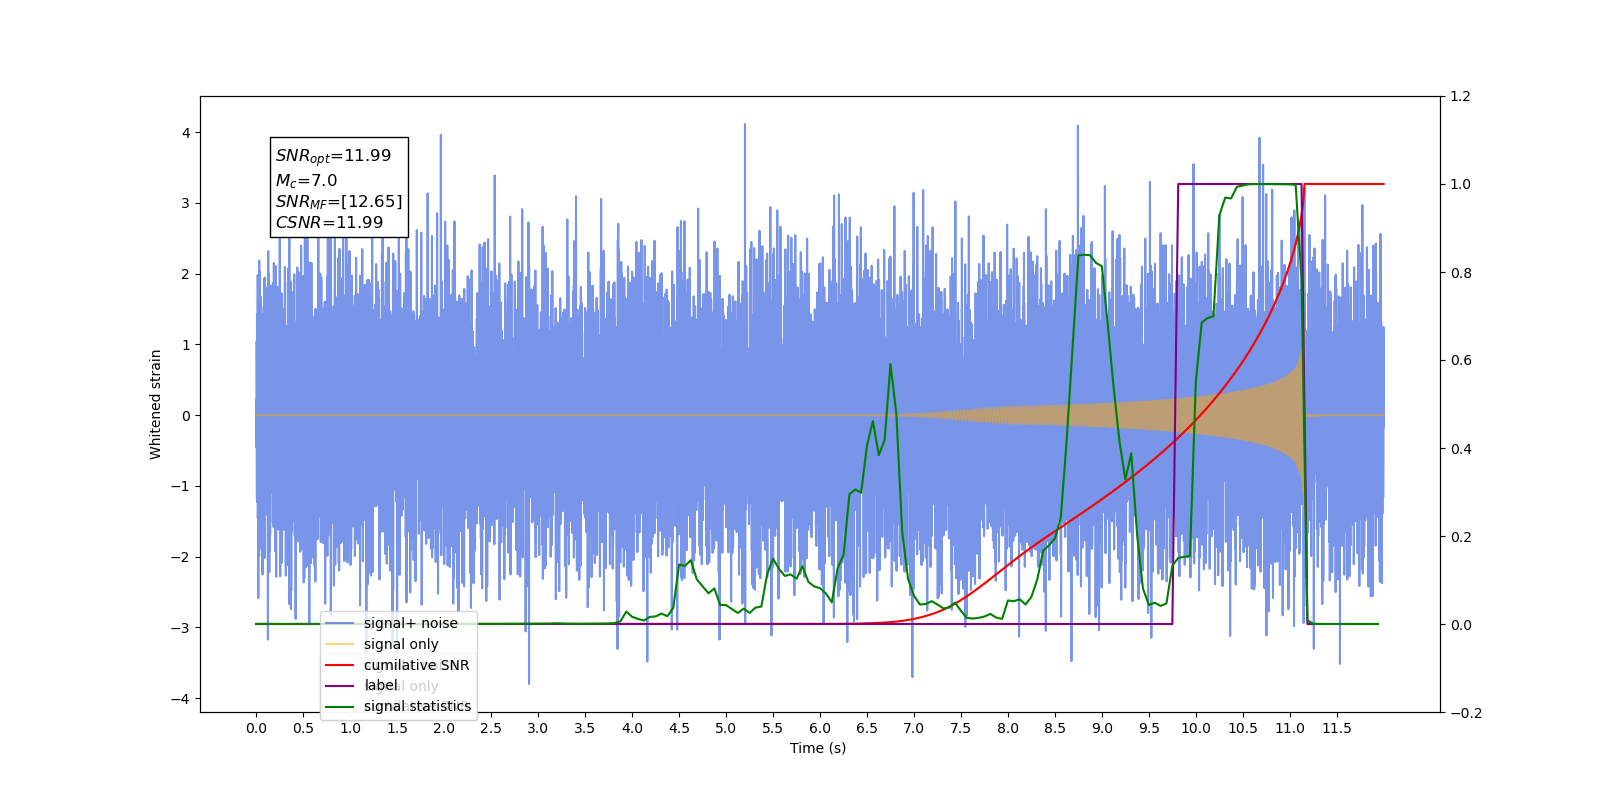Click the 'label' legend entry
This screenshot has height=800, width=1600.
(x=362, y=685)
